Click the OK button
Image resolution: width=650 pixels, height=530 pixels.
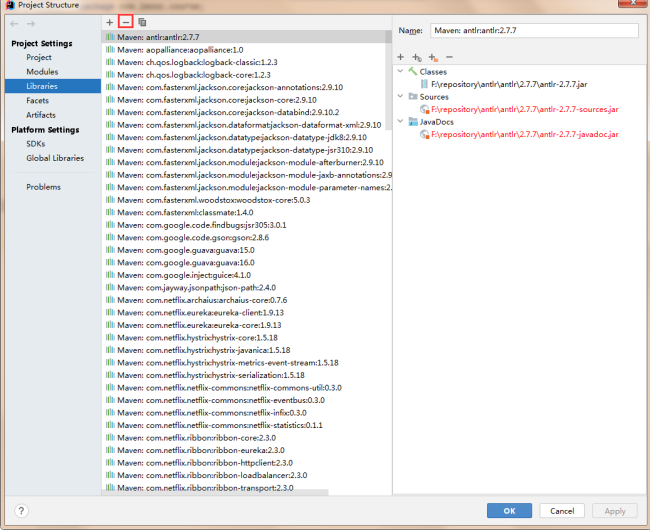coord(509,511)
